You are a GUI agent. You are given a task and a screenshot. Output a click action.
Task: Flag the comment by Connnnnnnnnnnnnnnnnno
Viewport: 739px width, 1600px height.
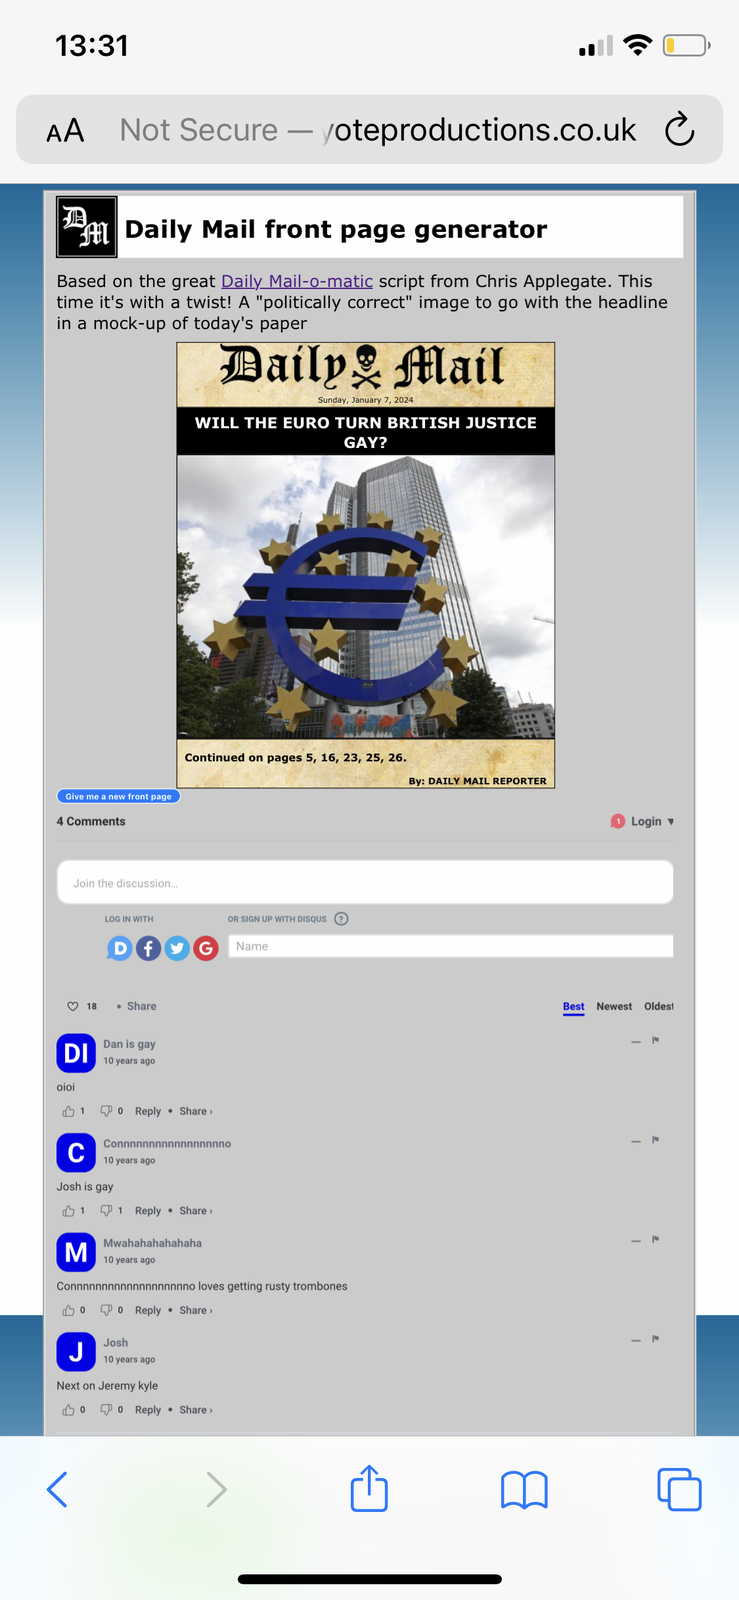(x=656, y=1140)
